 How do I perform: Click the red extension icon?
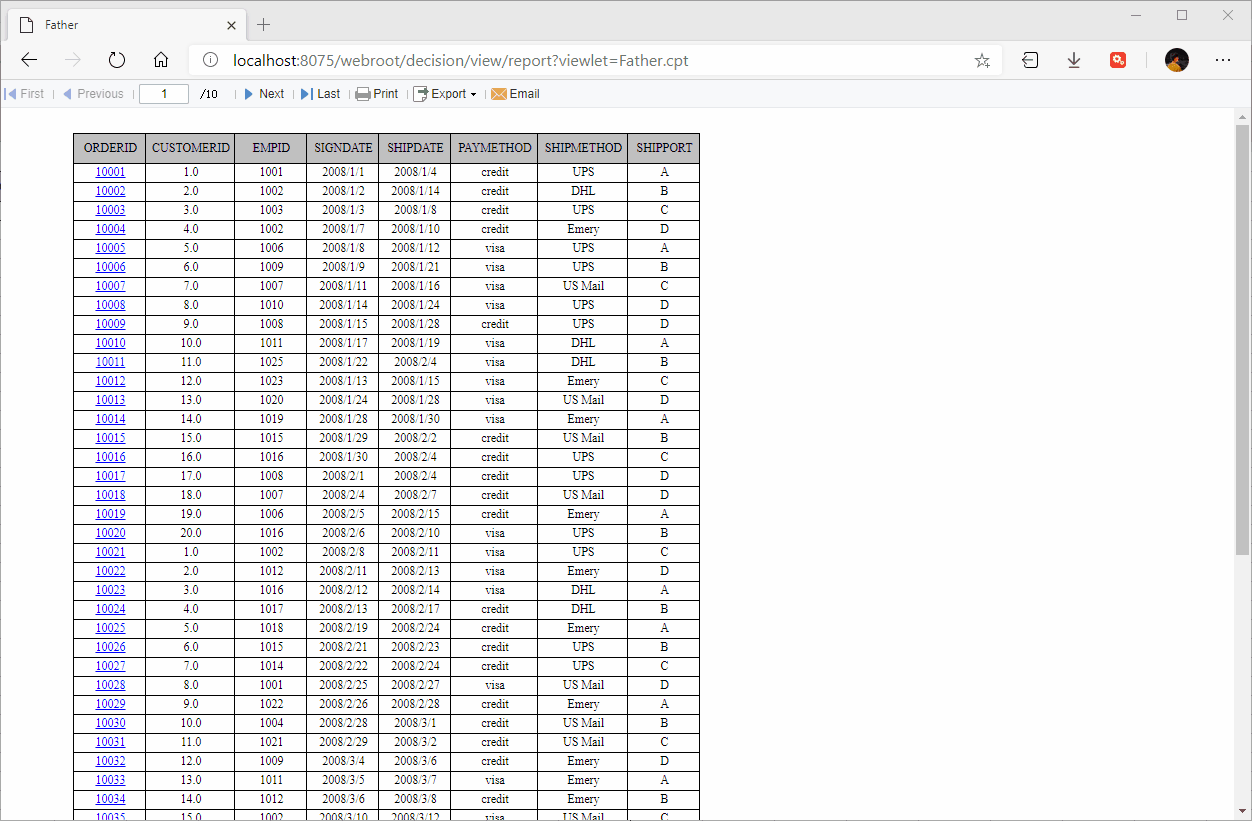(x=1118, y=60)
